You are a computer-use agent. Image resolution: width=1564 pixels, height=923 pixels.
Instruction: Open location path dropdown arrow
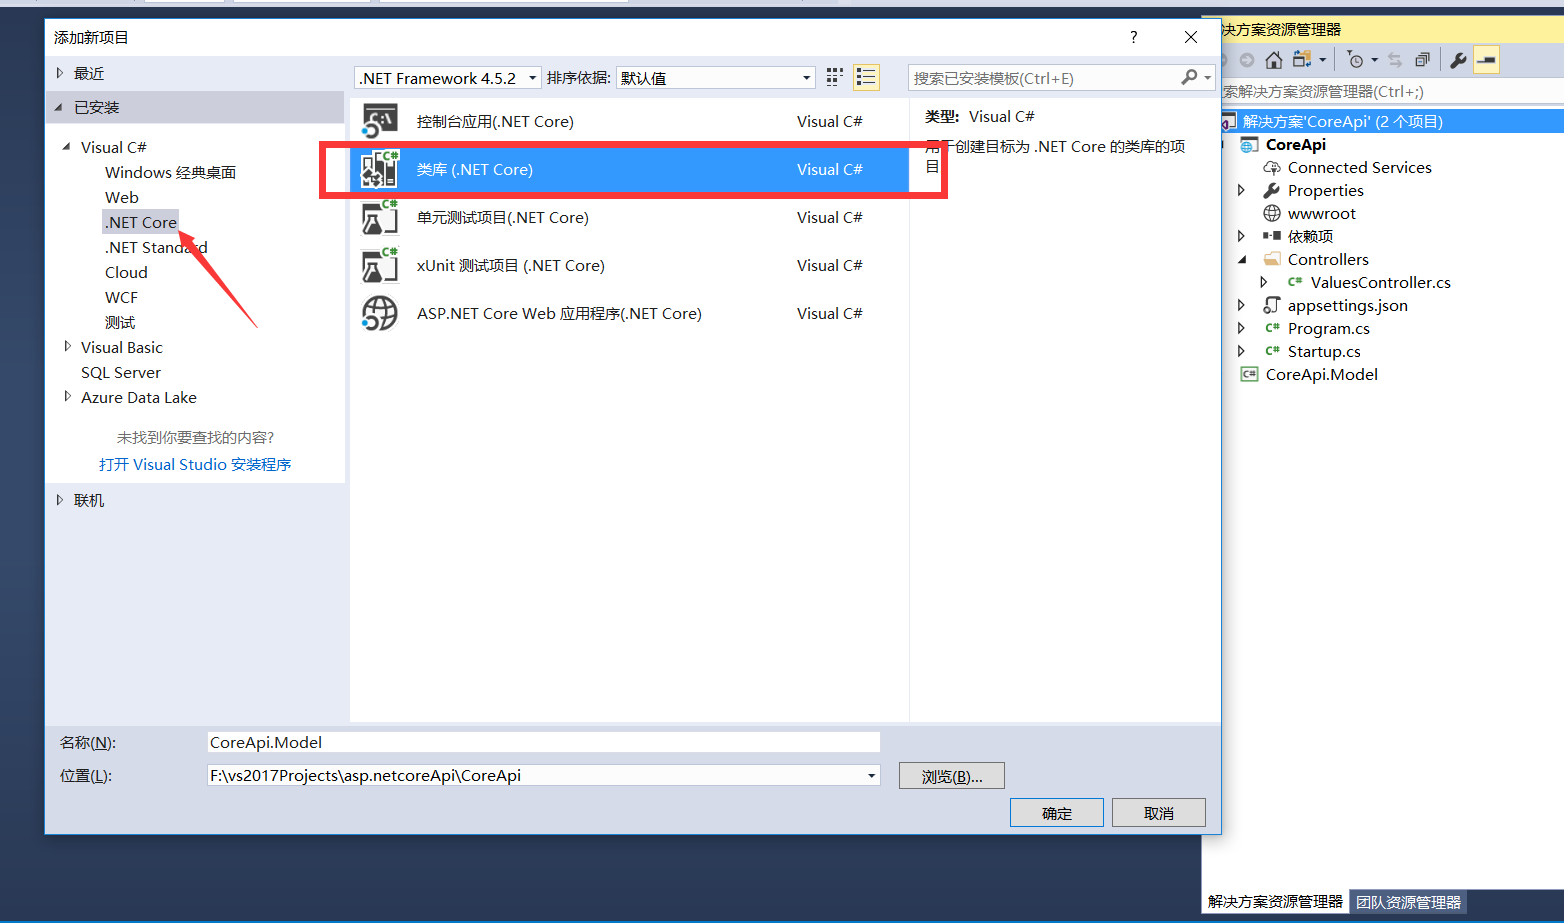871,775
